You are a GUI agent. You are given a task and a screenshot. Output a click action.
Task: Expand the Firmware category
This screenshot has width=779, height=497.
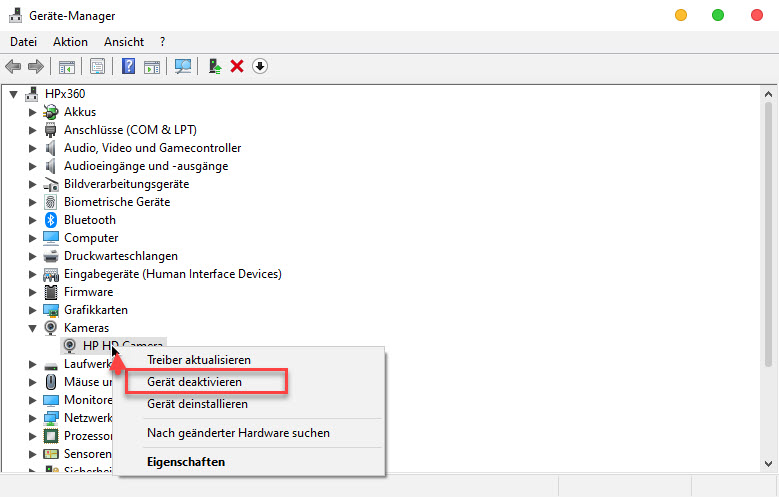[x=32, y=292]
